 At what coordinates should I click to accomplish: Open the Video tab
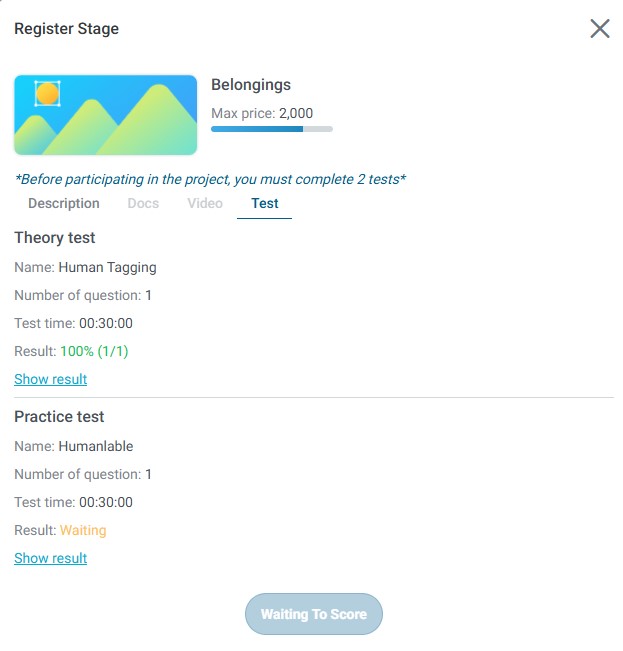click(x=205, y=203)
